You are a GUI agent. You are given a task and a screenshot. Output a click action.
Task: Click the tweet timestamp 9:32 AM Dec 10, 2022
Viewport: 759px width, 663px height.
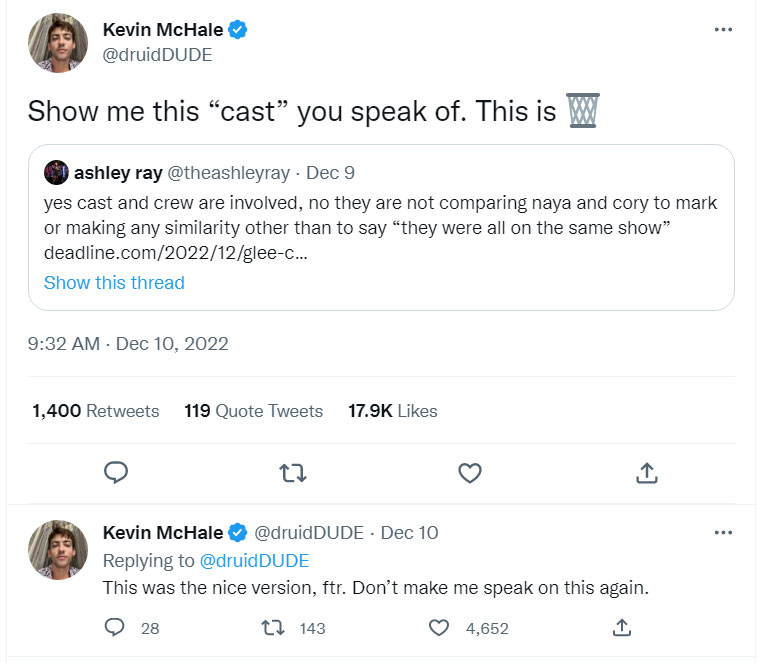[x=128, y=344]
